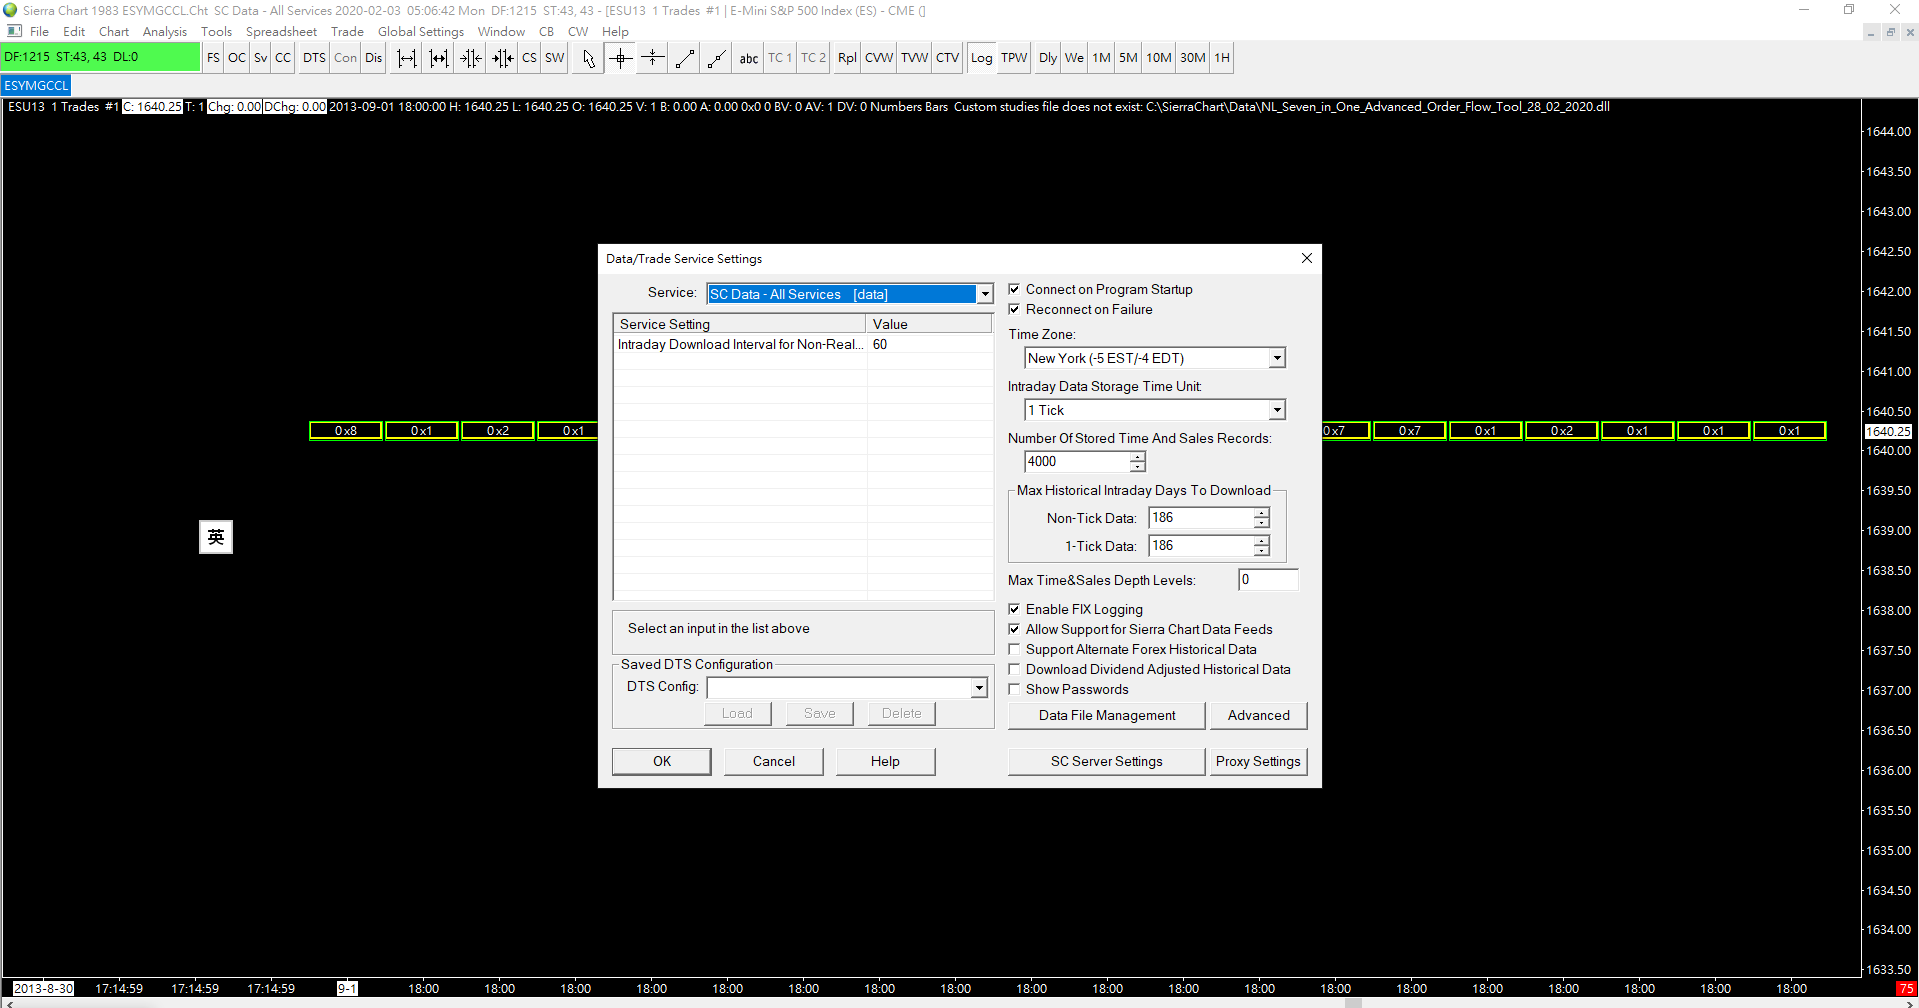This screenshot has width=1919, height=1008.
Task: Click the Service Setting column header
Action: coord(740,324)
